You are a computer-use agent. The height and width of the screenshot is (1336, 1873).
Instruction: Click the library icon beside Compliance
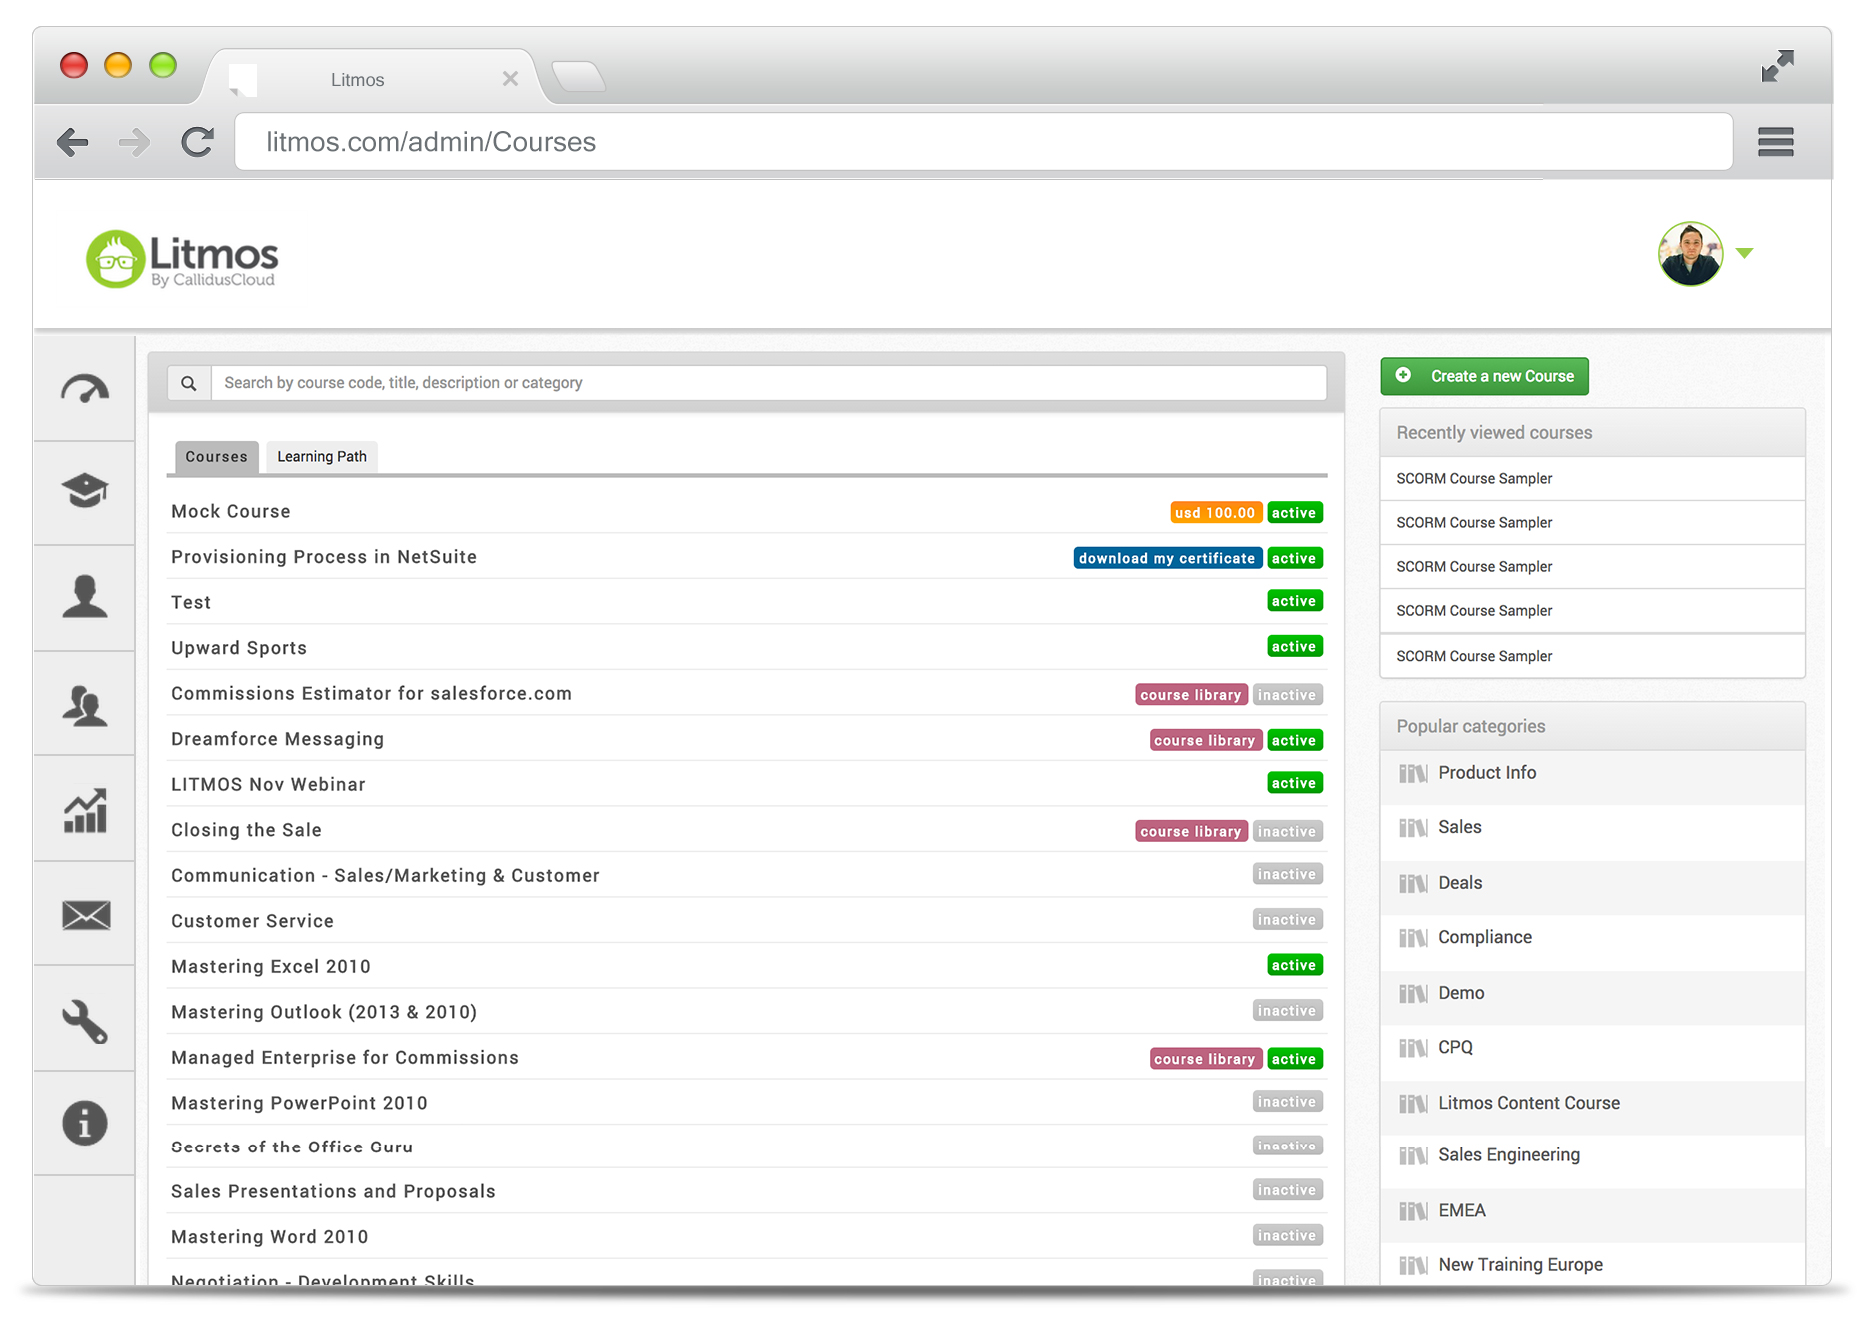pos(1413,938)
